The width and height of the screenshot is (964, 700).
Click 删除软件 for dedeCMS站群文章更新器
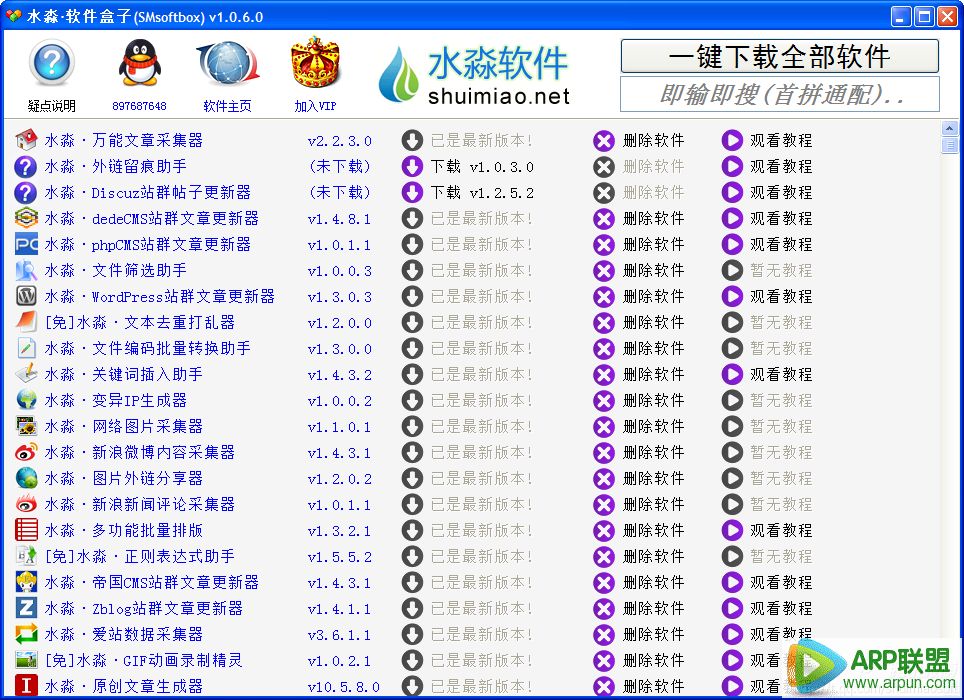tap(653, 218)
